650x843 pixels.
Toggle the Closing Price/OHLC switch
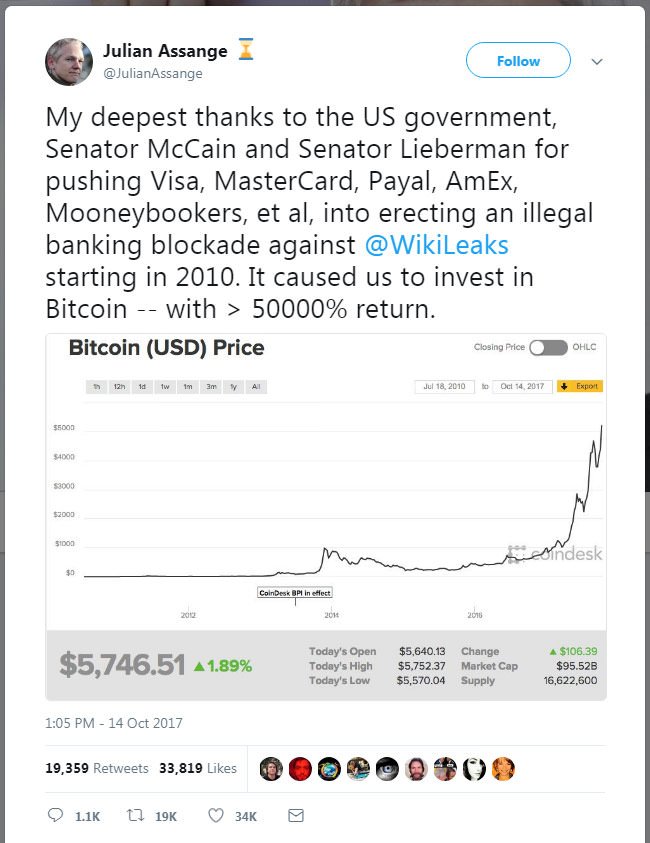pyautogui.click(x=548, y=348)
